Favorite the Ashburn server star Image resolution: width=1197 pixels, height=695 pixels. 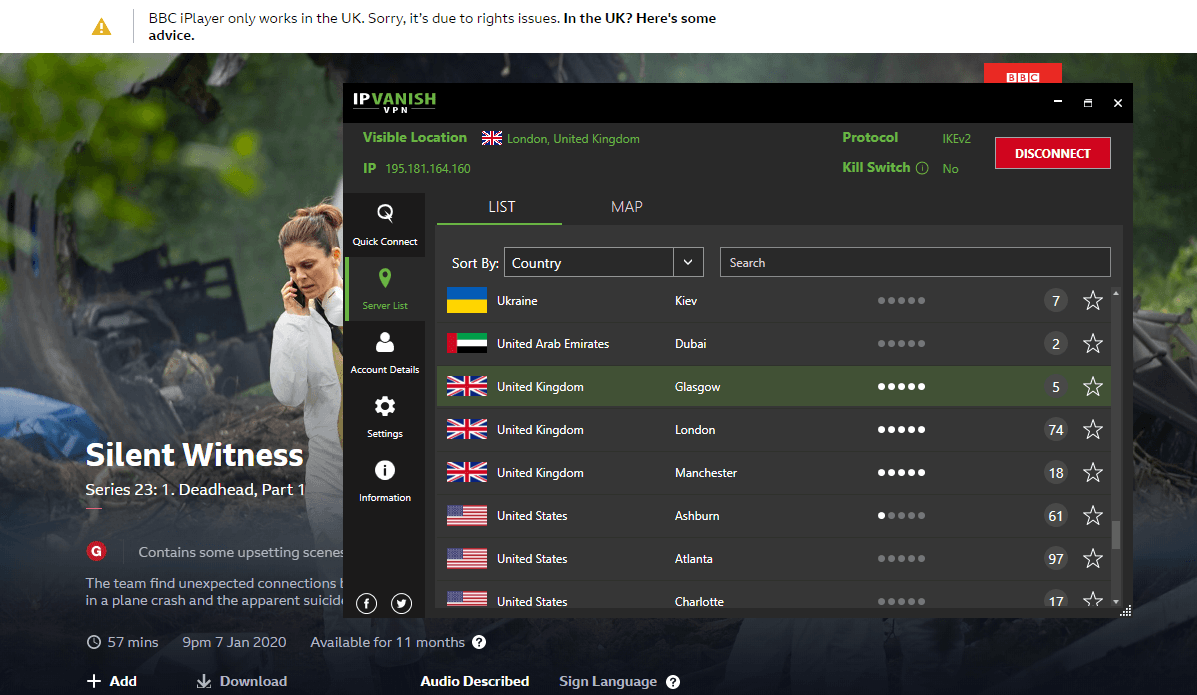tap(1092, 516)
